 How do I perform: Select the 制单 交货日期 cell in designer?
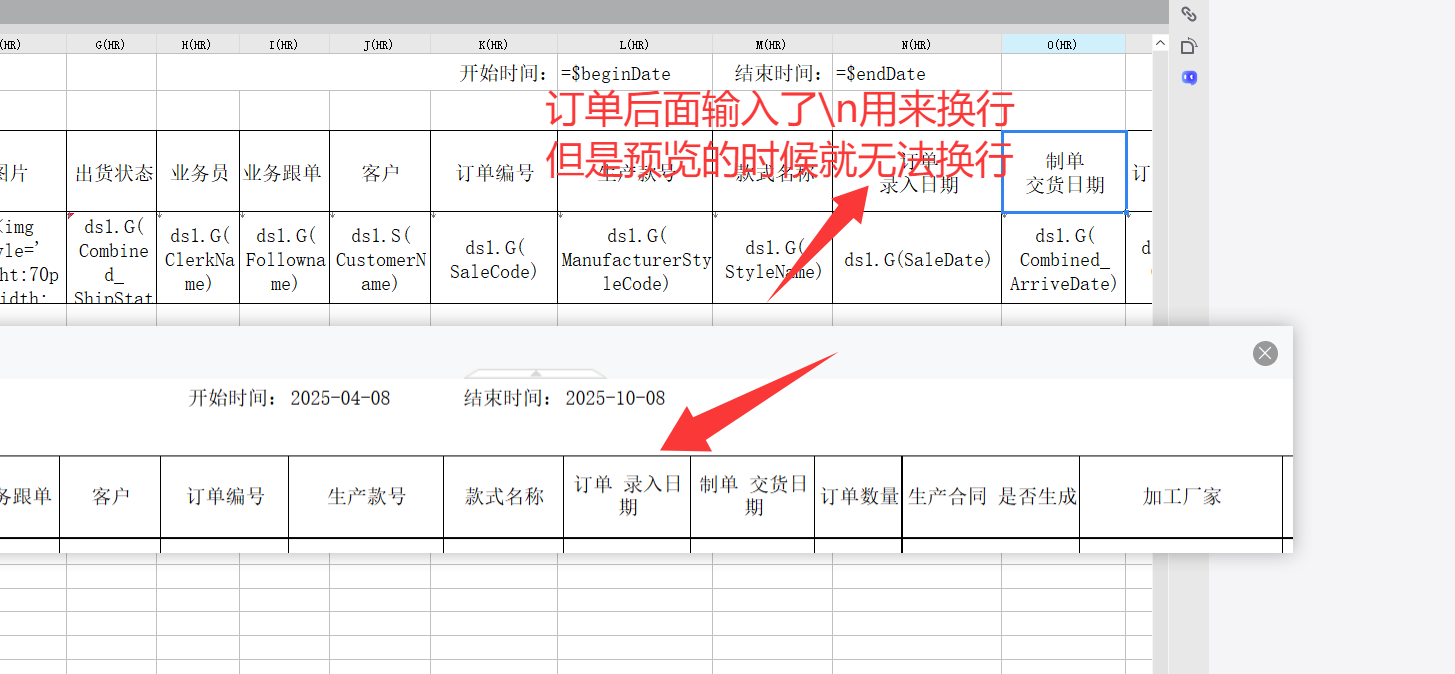pyautogui.click(x=1064, y=172)
